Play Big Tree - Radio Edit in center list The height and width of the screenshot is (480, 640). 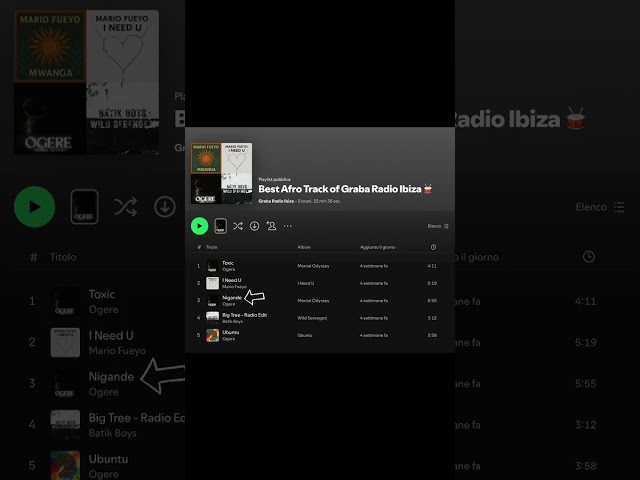click(x=244, y=315)
